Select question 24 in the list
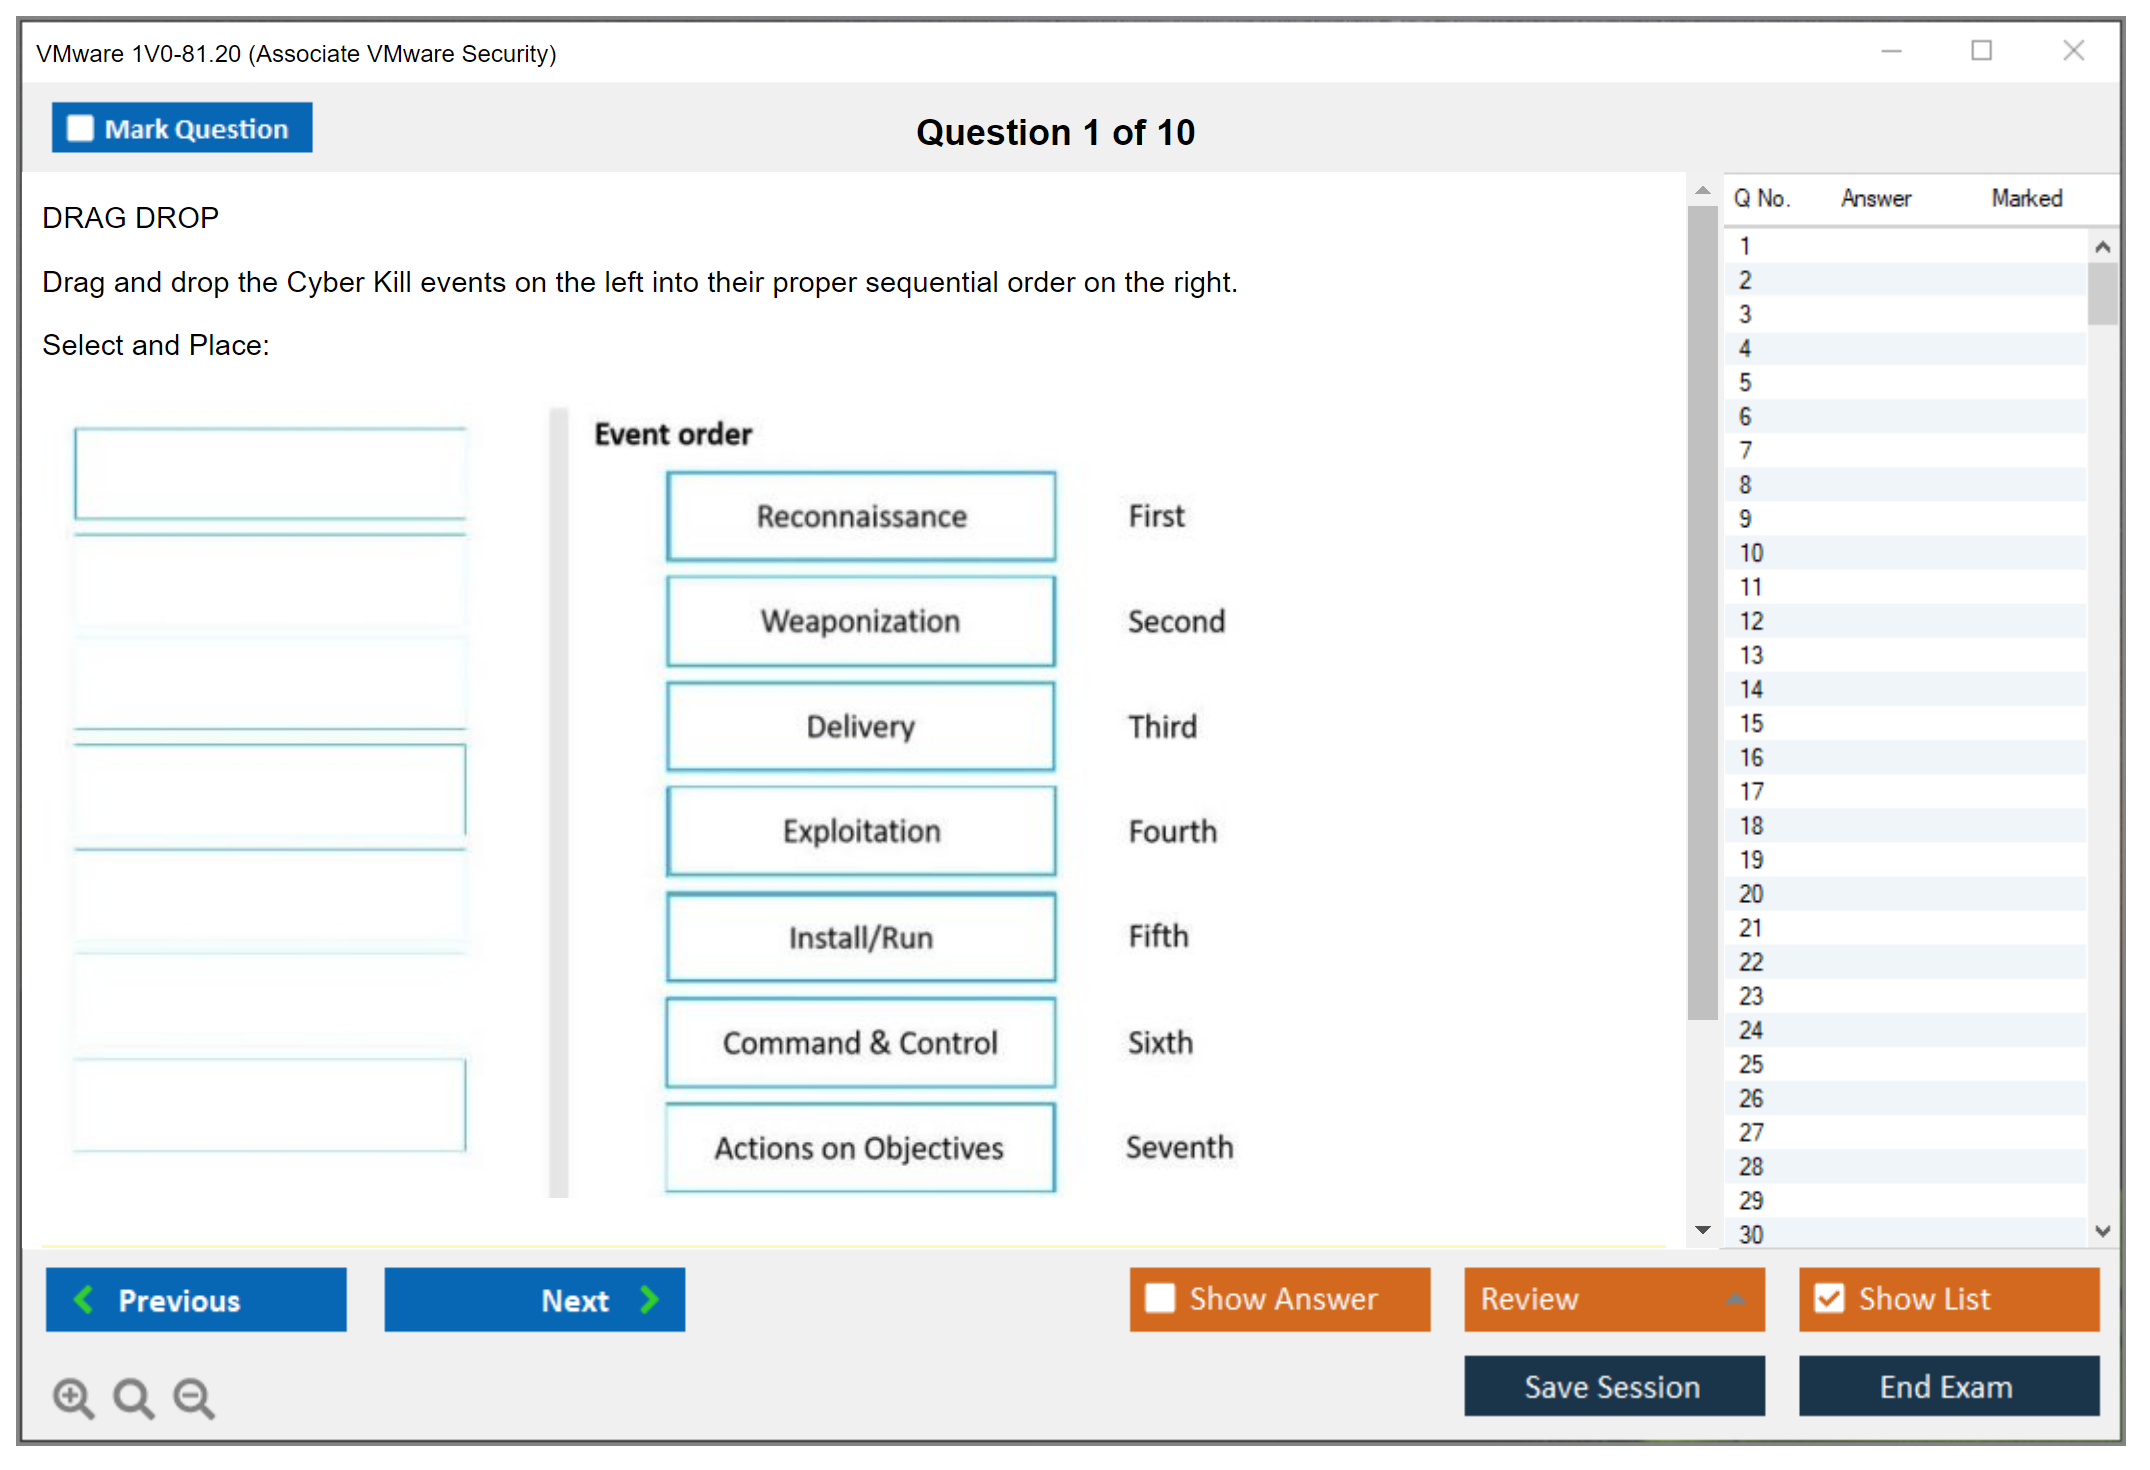2150x1470 pixels. click(1751, 1030)
